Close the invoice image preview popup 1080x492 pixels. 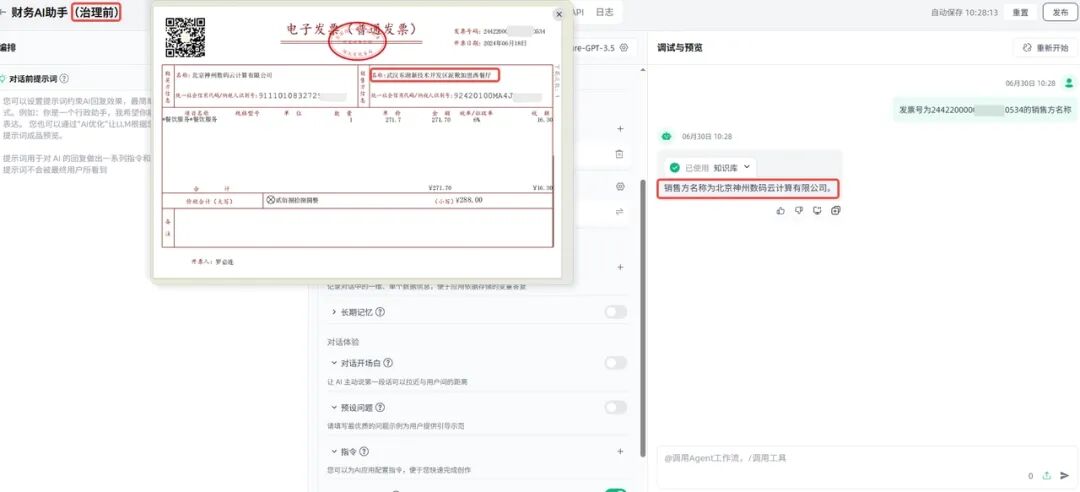tap(559, 14)
